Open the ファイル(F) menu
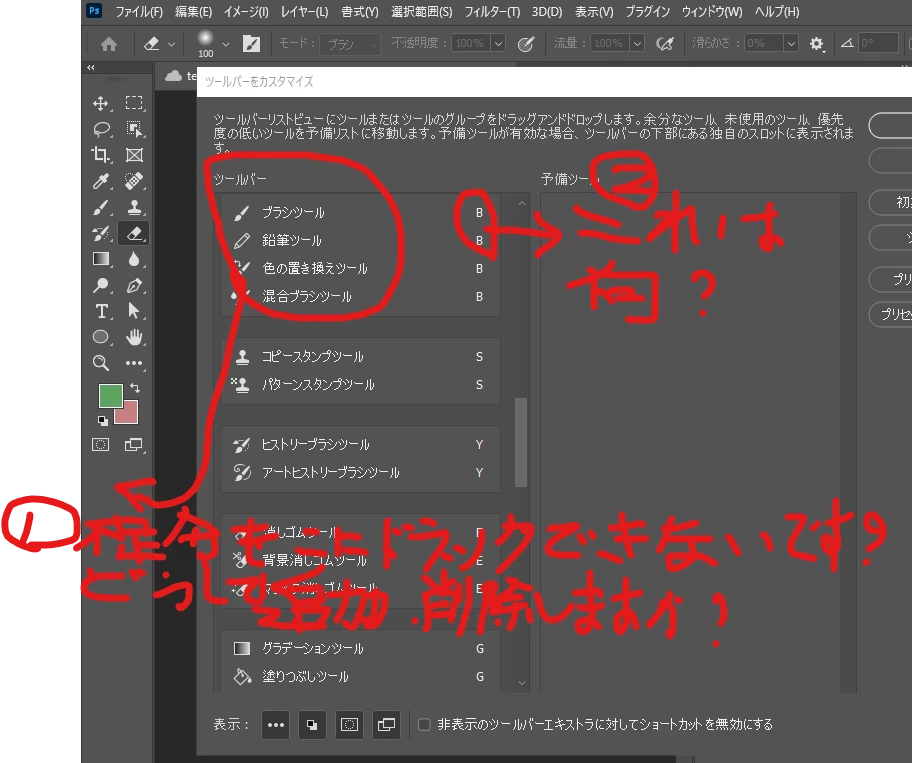 [139, 12]
